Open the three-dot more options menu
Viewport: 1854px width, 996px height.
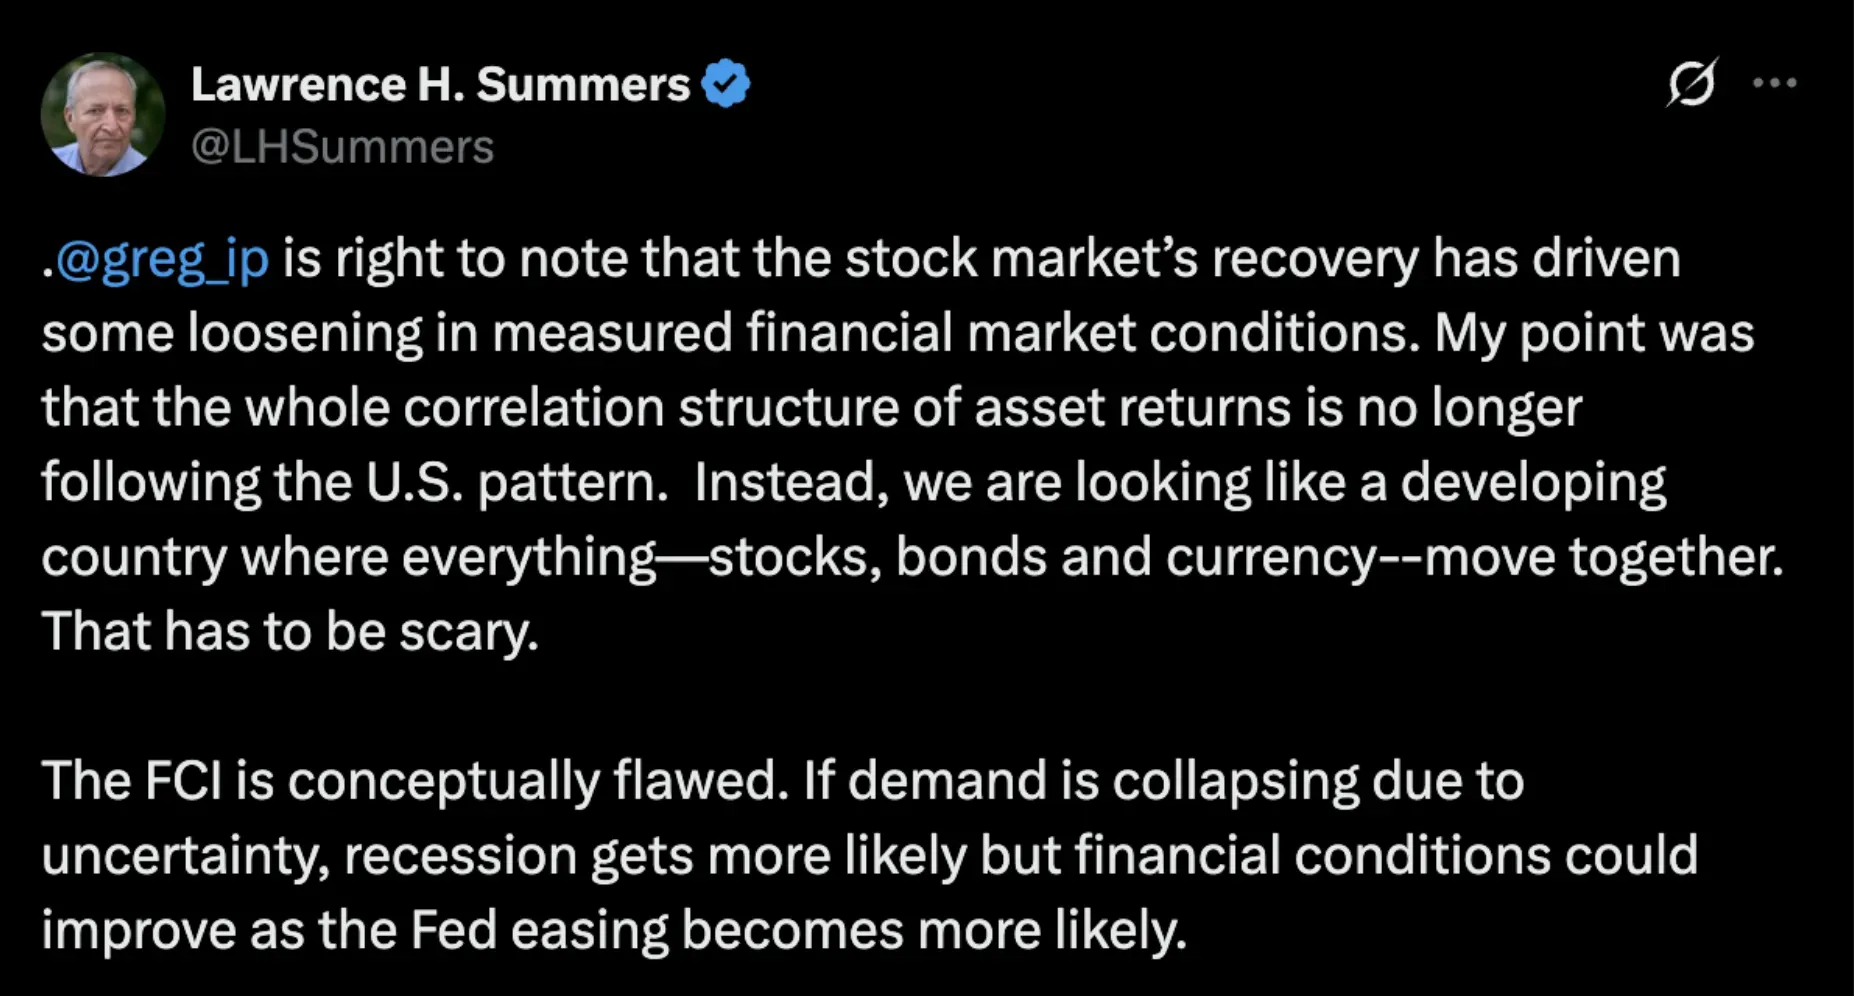[x=1775, y=83]
